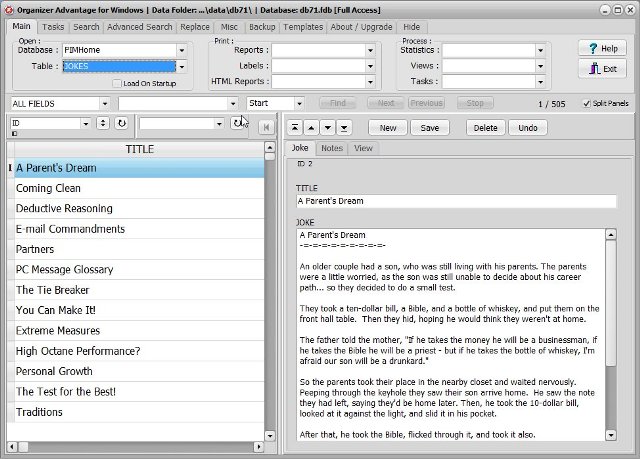640x459 pixels.
Task: Expand the Labels dropdown
Action: point(370,66)
